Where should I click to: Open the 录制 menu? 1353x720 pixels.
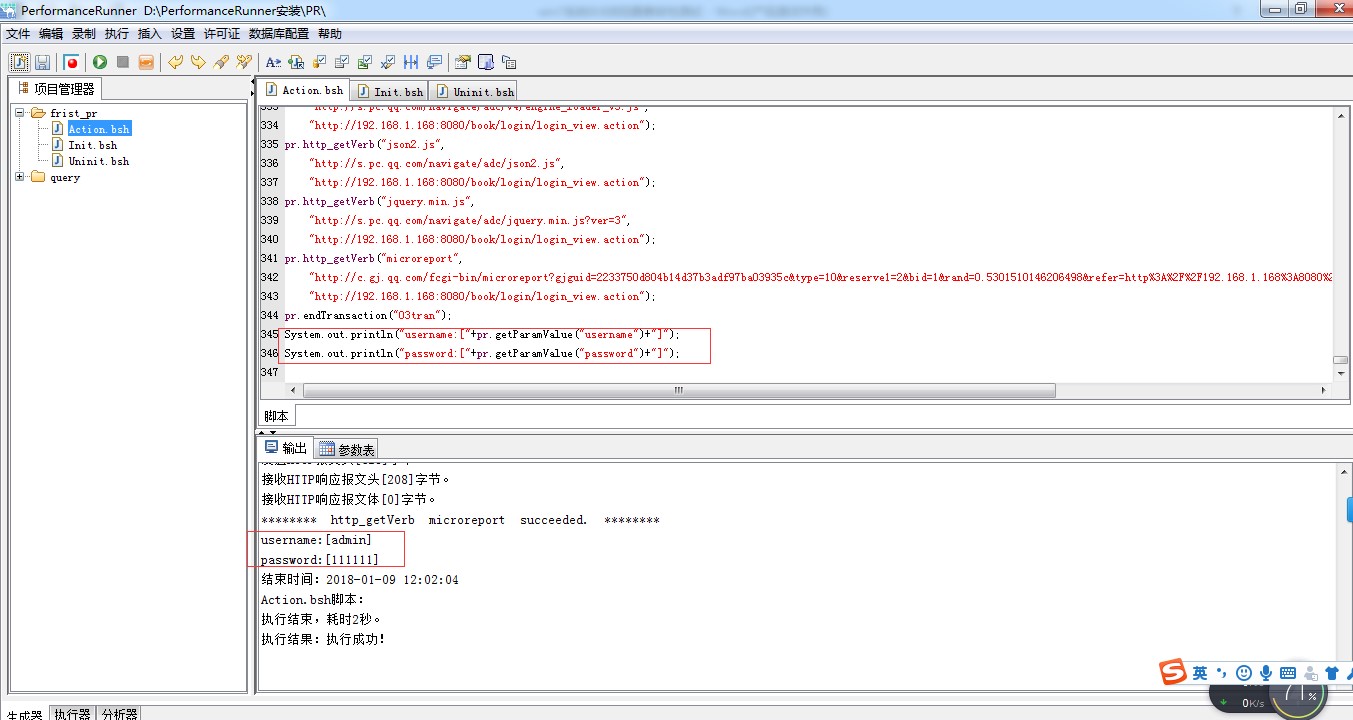pyautogui.click(x=84, y=34)
